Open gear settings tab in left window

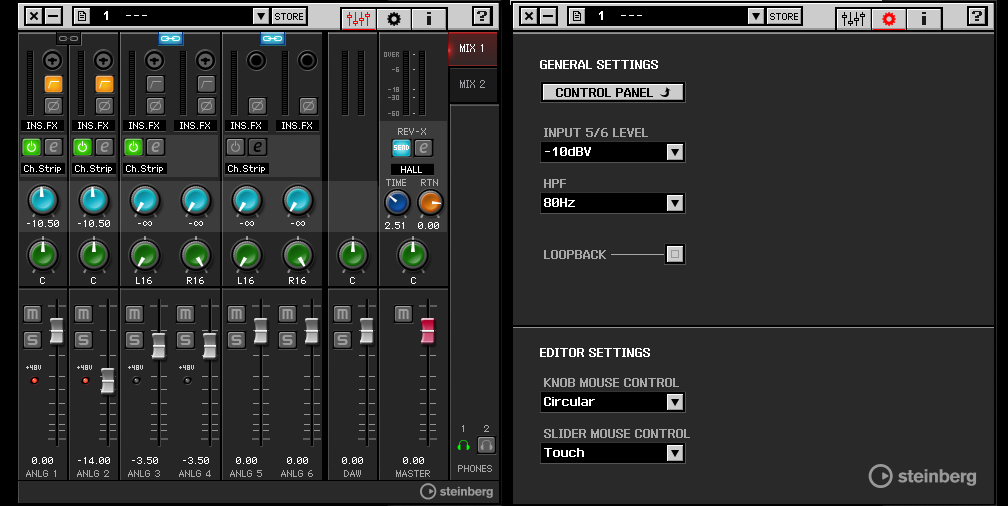tap(393, 18)
